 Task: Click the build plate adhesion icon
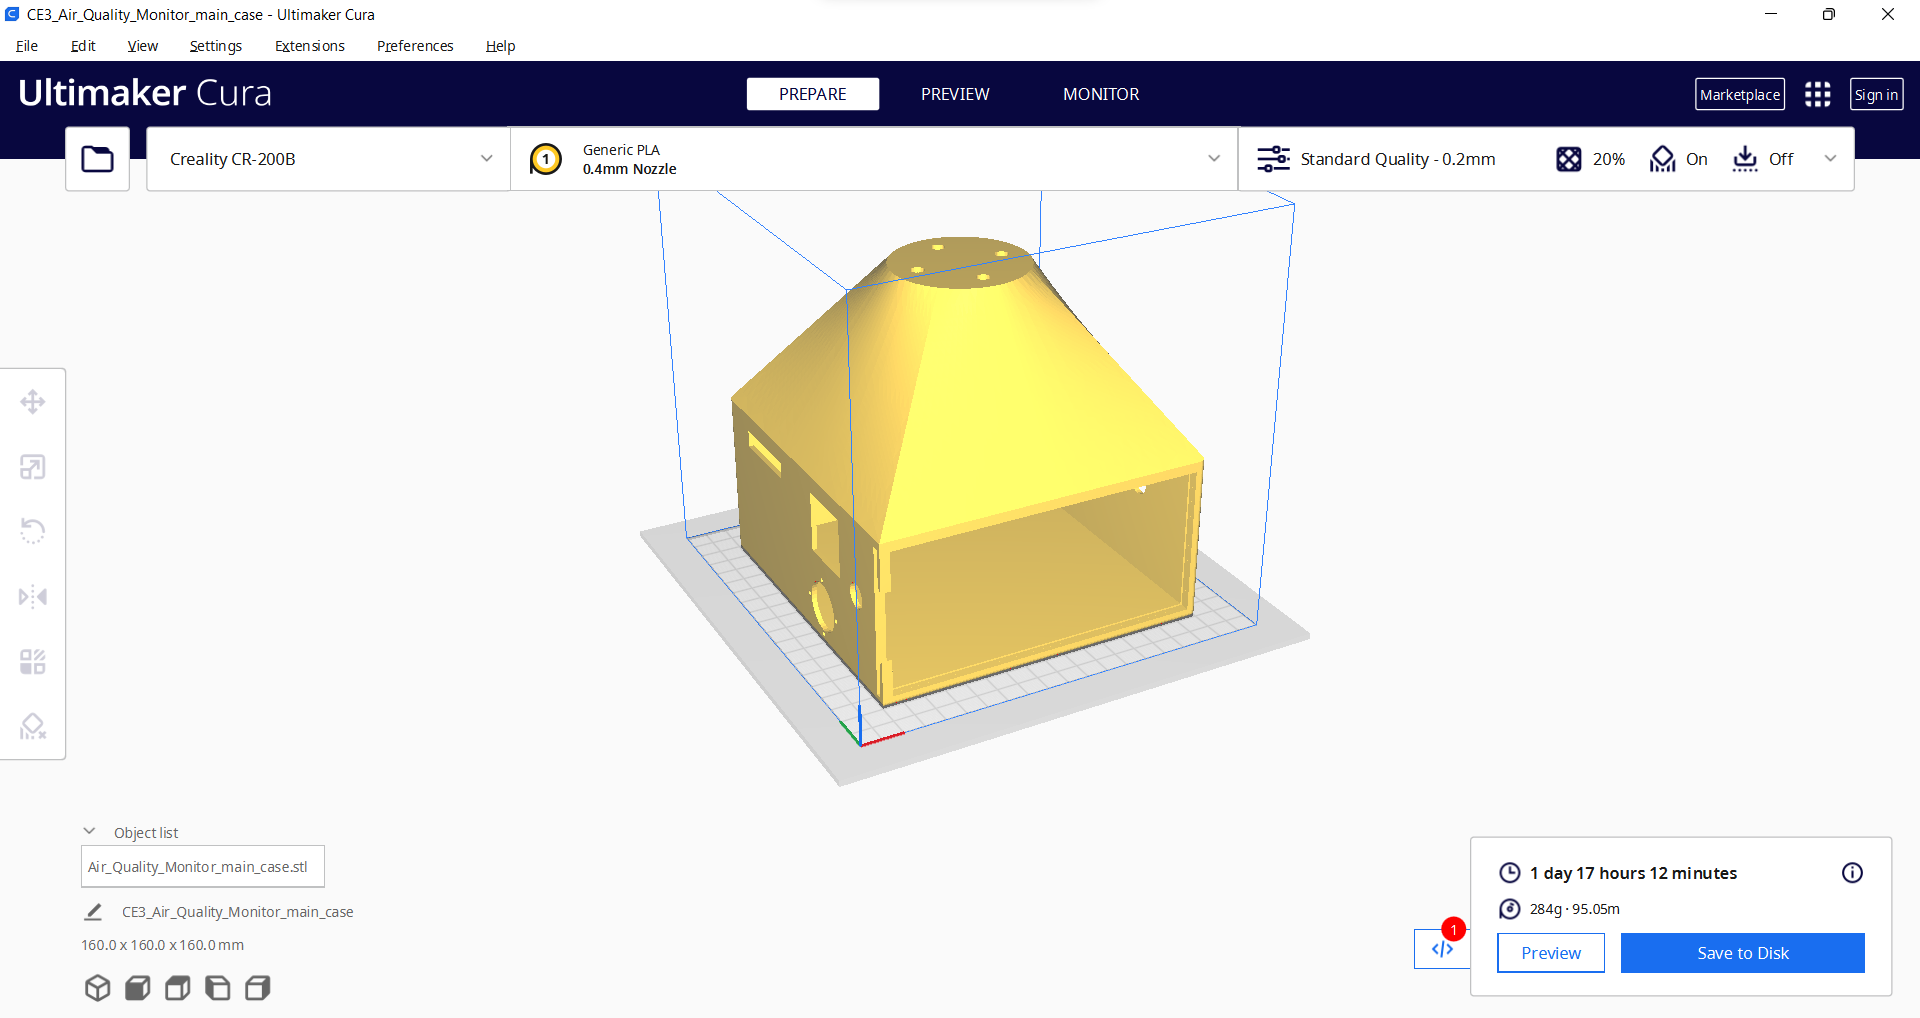pyautogui.click(x=1745, y=159)
